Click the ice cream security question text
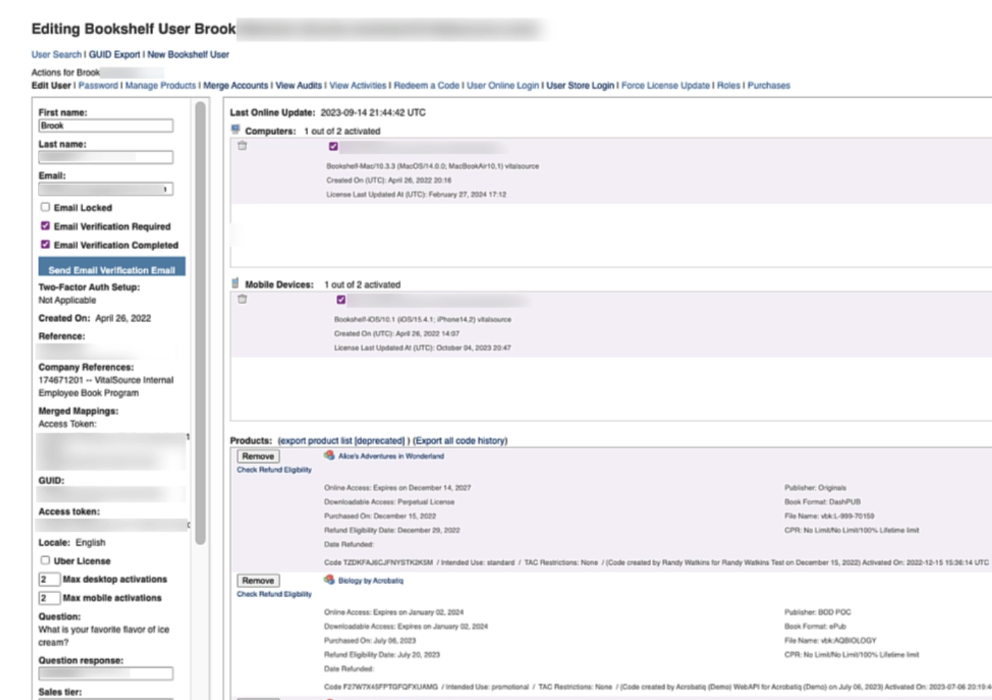 click(104, 636)
